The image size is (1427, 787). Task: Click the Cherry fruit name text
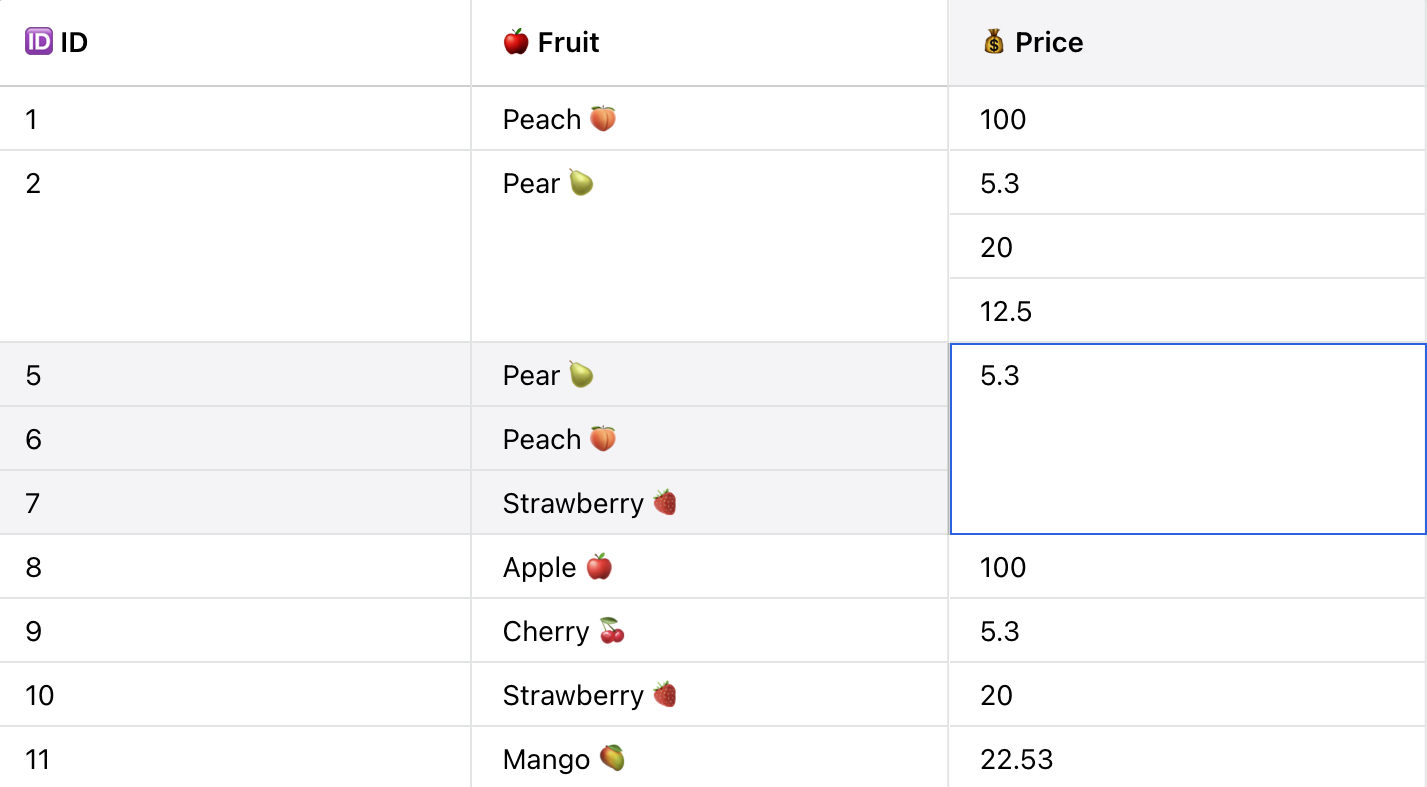click(x=546, y=631)
